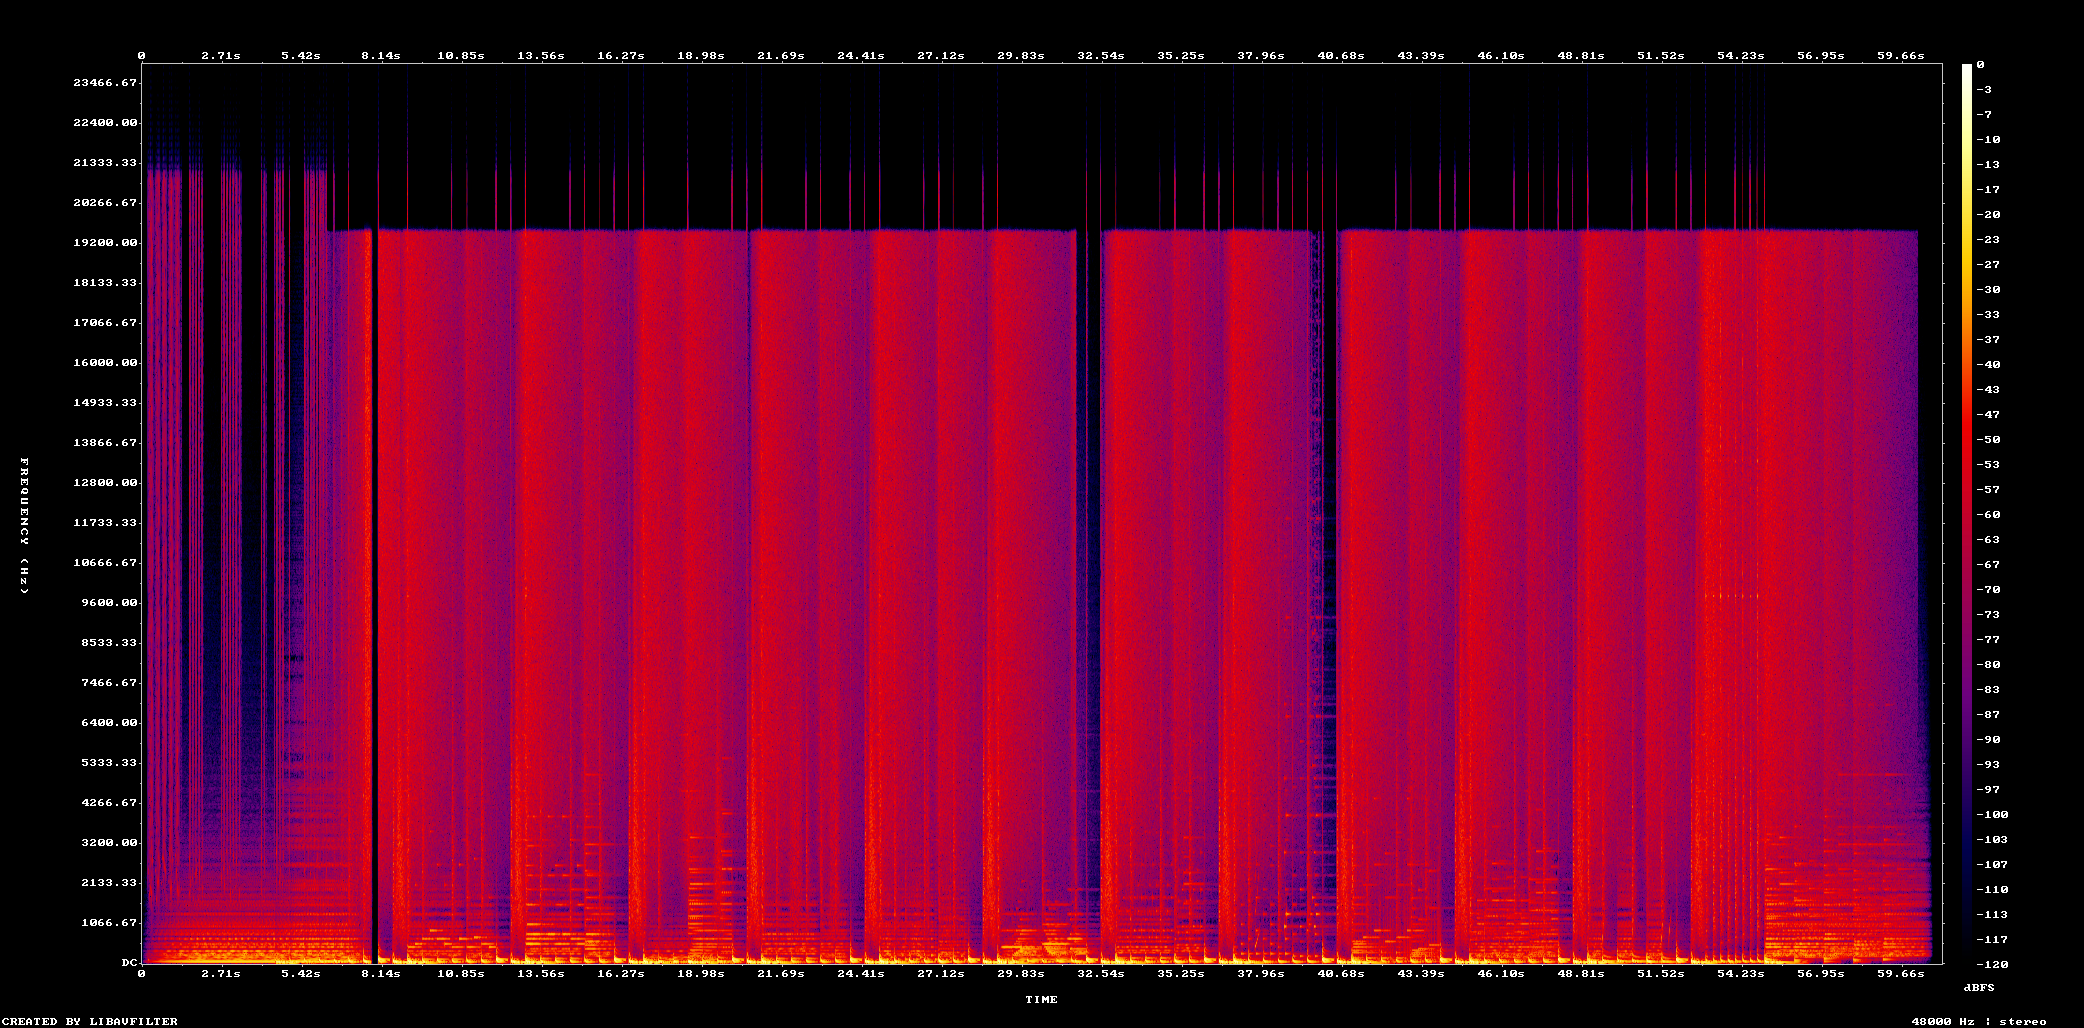Click the -10 dBFS scale value
The image size is (2084, 1028).
click(x=1988, y=140)
